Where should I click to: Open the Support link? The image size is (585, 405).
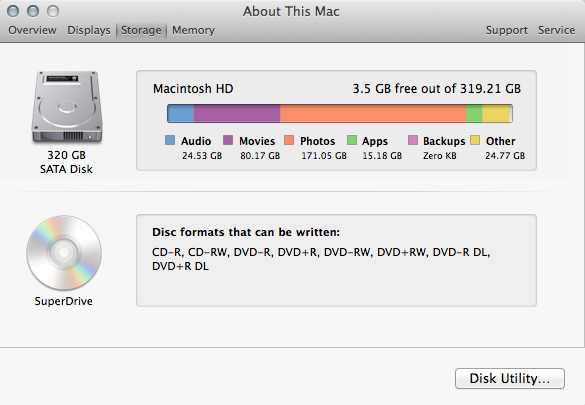(x=507, y=30)
